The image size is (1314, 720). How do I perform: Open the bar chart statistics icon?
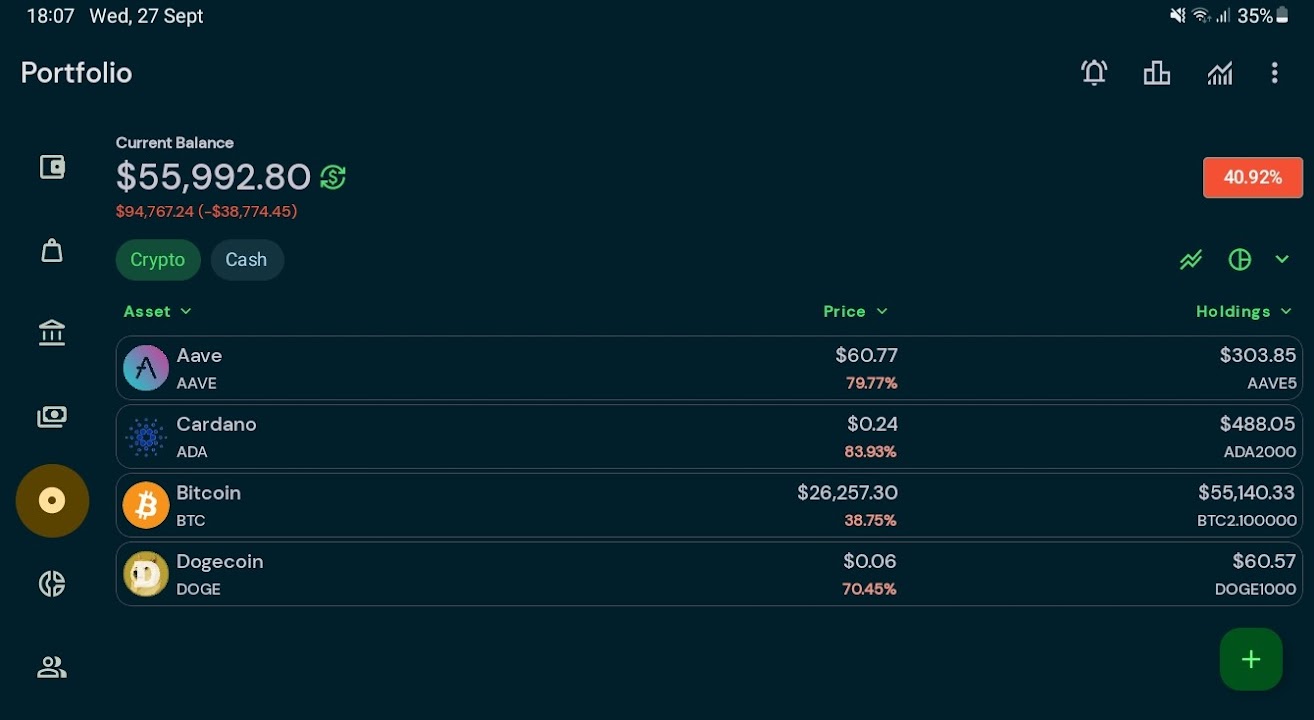pos(1157,73)
